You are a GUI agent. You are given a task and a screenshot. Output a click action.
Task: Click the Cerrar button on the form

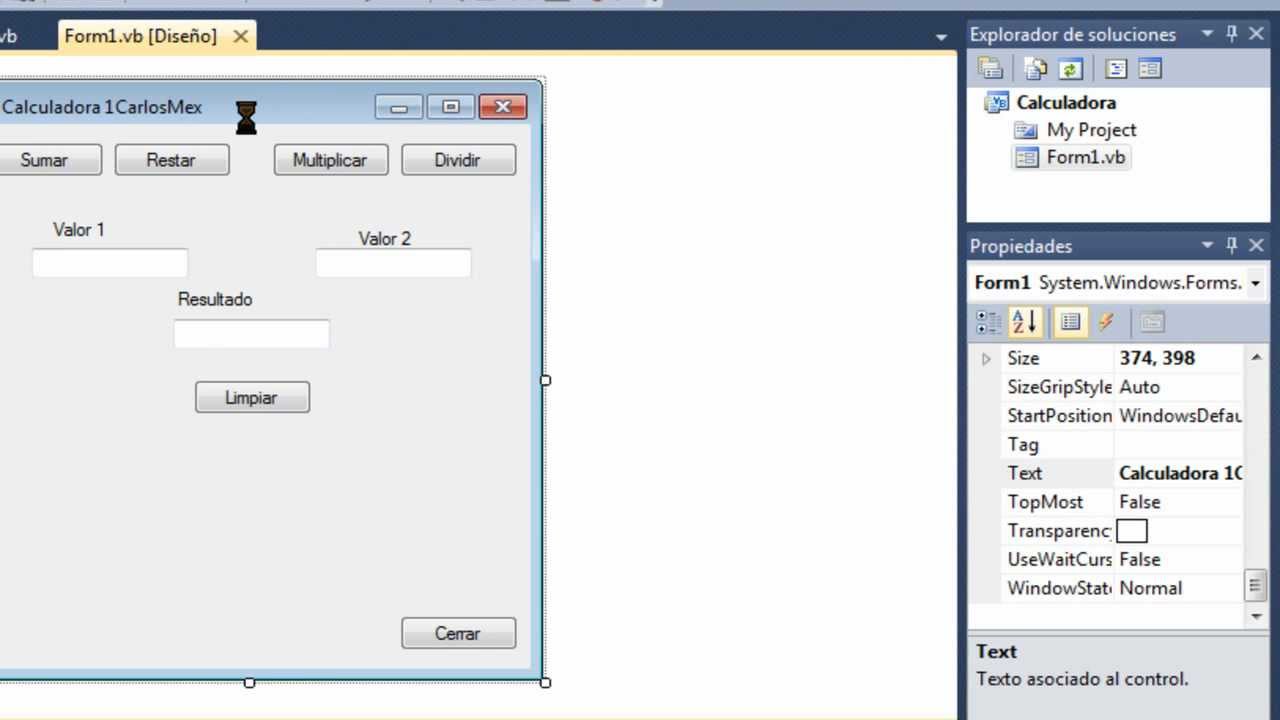(x=459, y=633)
